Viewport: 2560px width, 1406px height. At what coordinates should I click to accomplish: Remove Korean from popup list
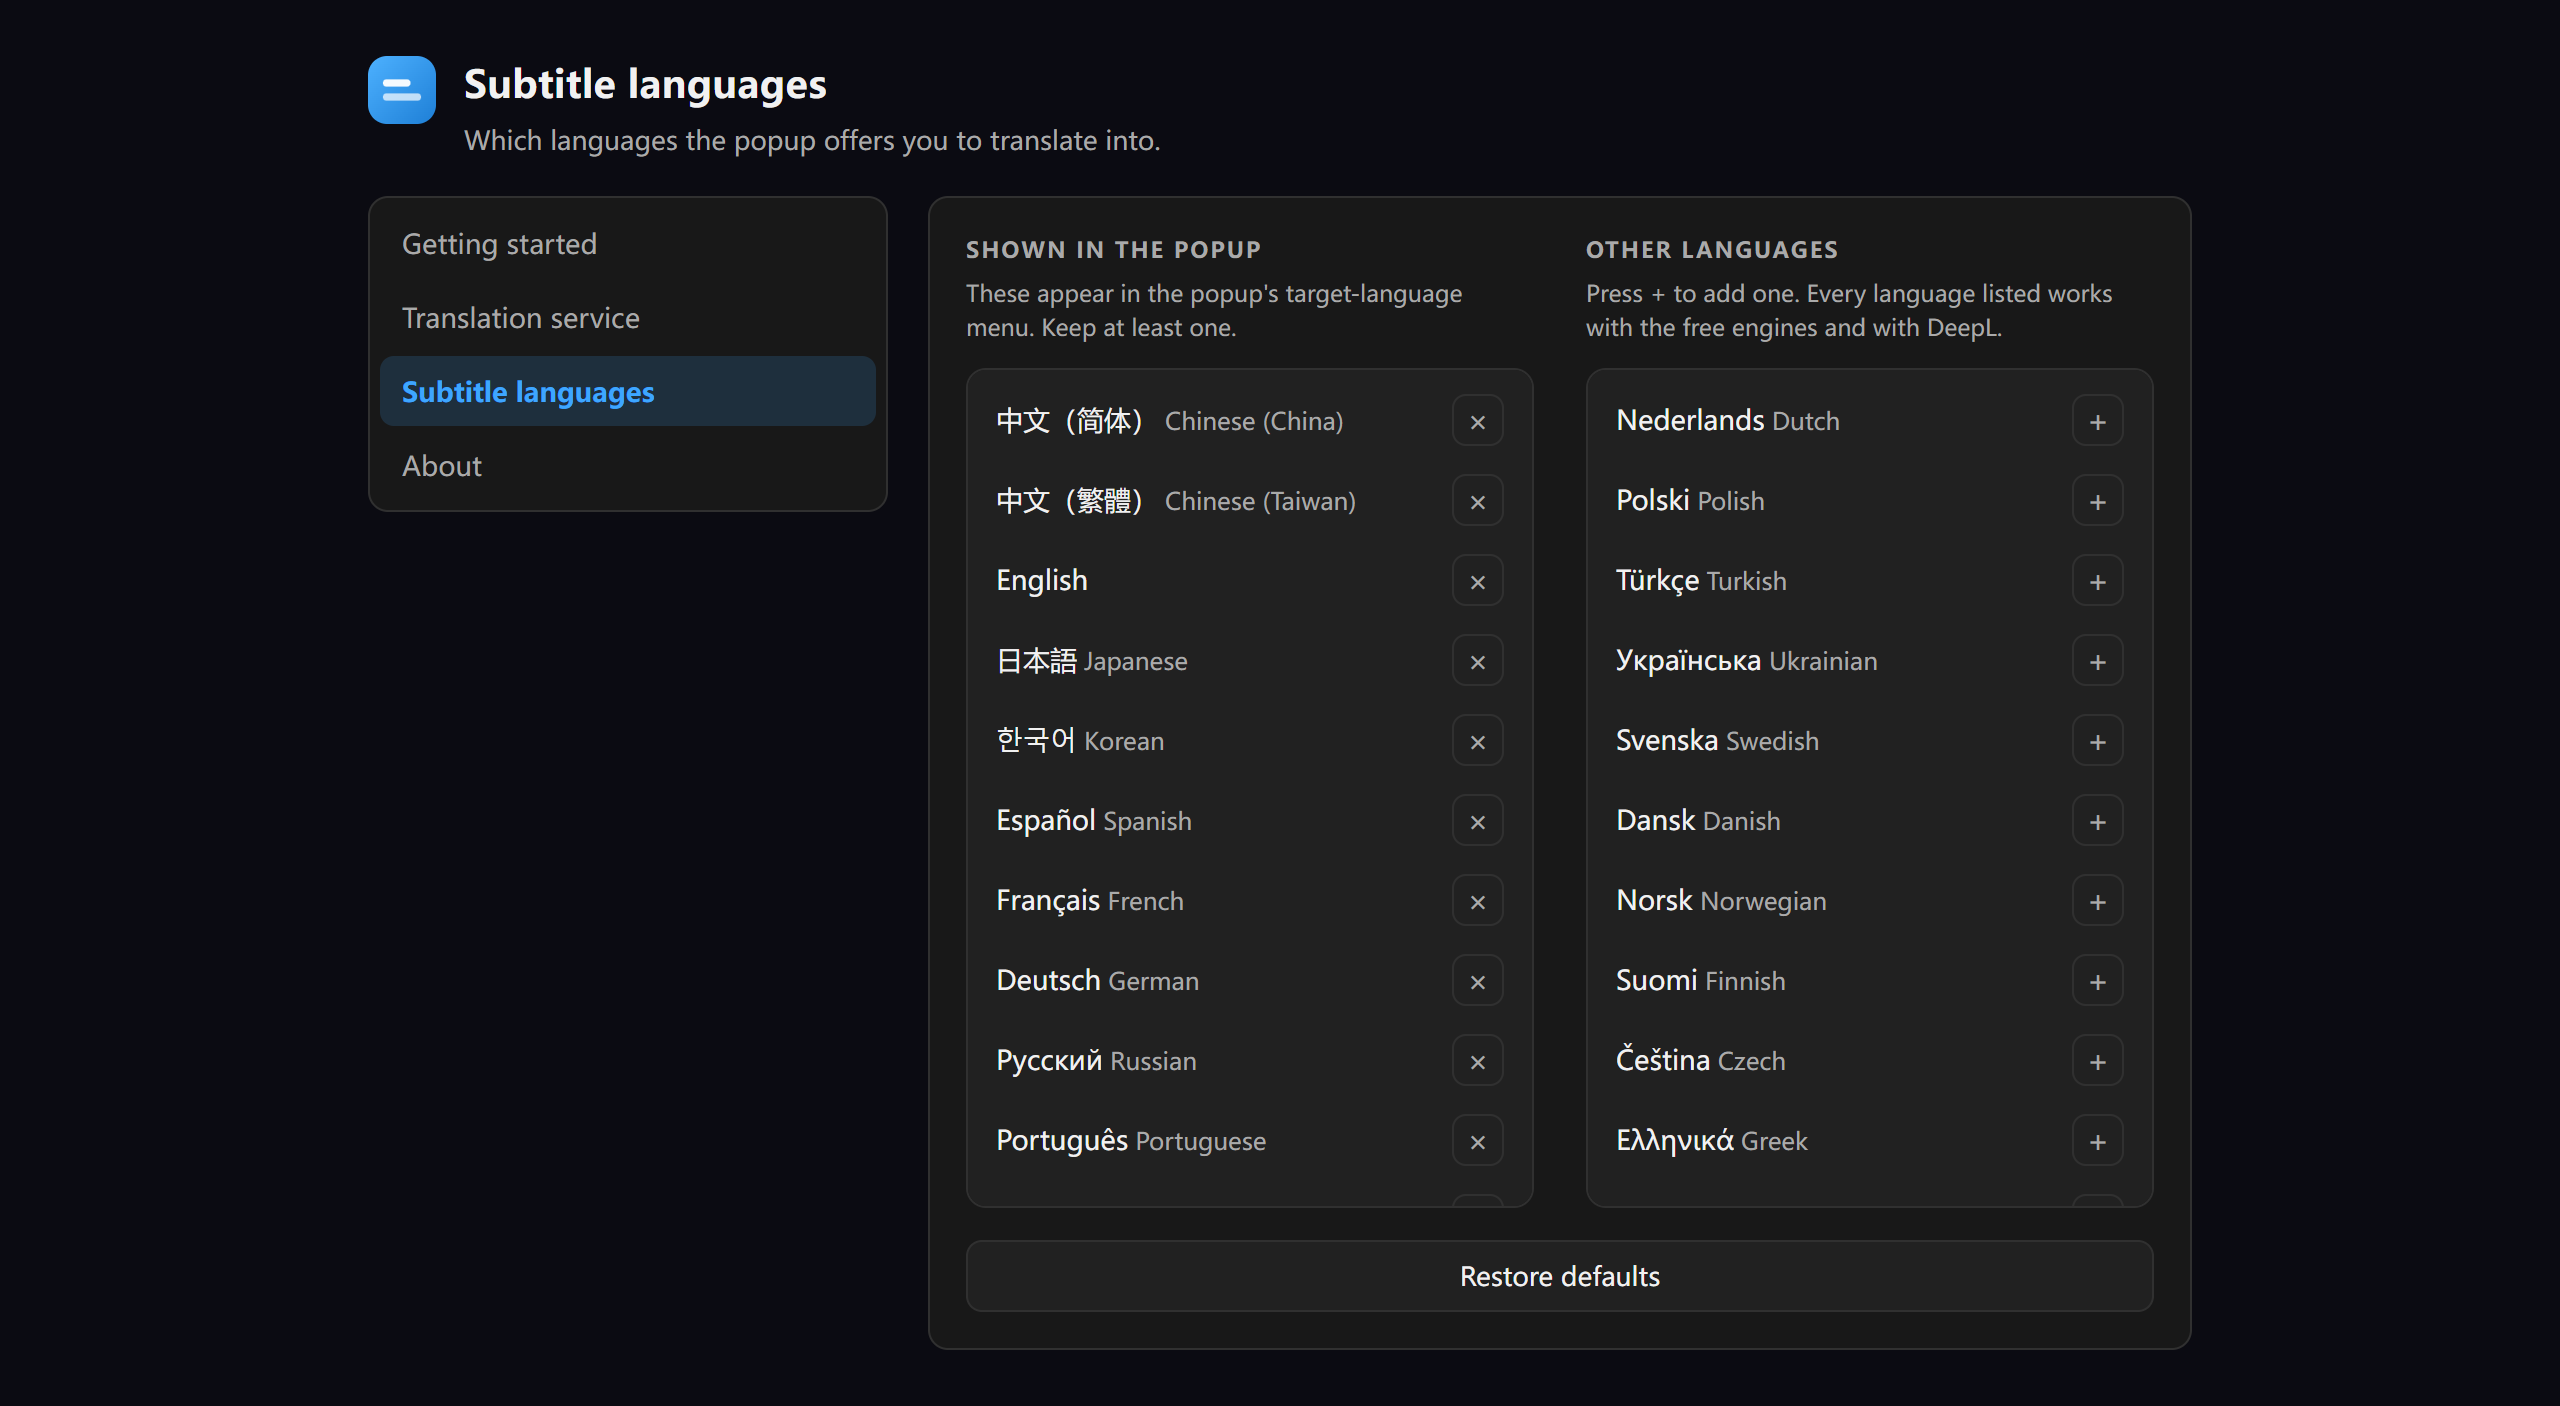click(1477, 741)
